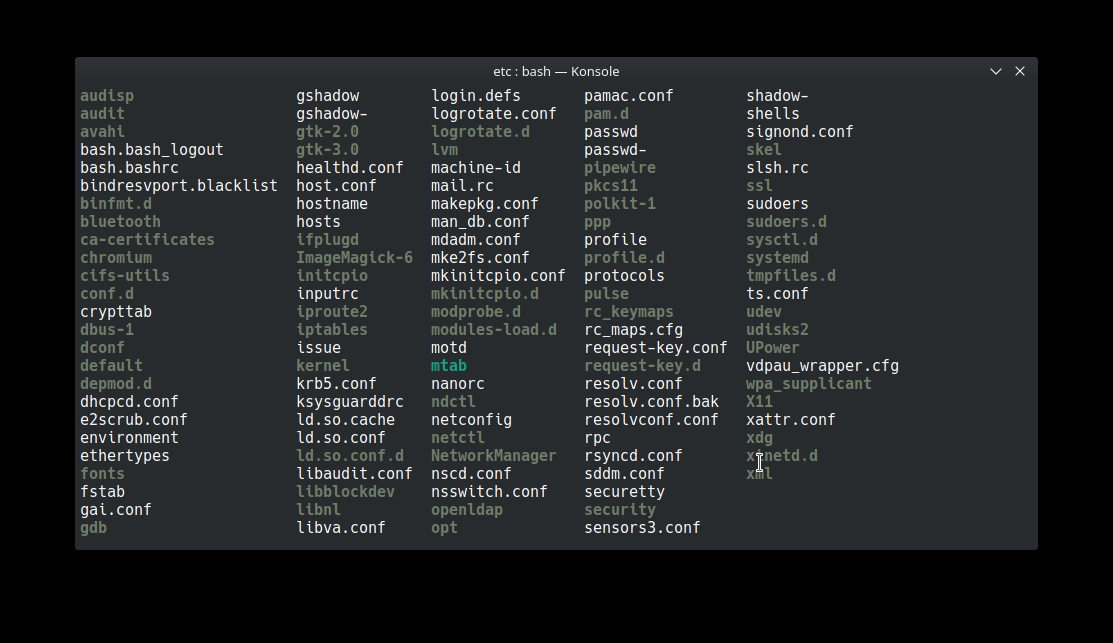Viewport: 1113px width, 643px height.
Task: Click the request-key.conf file name
Action: (x=656, y=348)
